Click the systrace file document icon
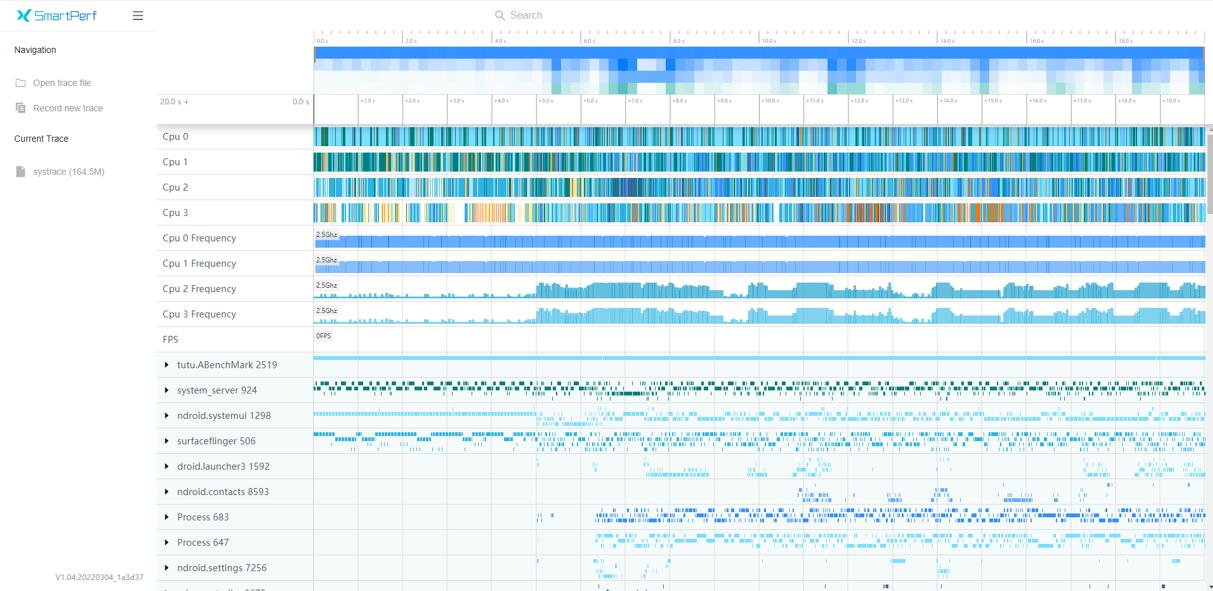1213x591 pixels. 20,172
